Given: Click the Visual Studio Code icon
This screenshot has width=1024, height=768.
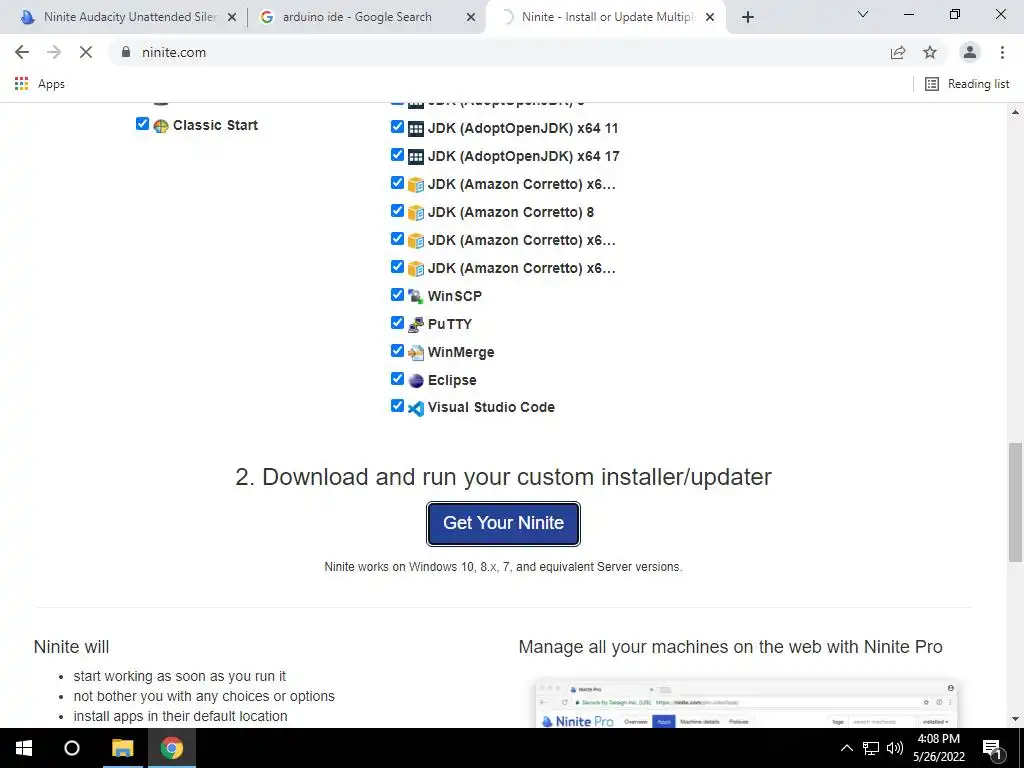Looking at the screenshot, I should click(415, 408).
